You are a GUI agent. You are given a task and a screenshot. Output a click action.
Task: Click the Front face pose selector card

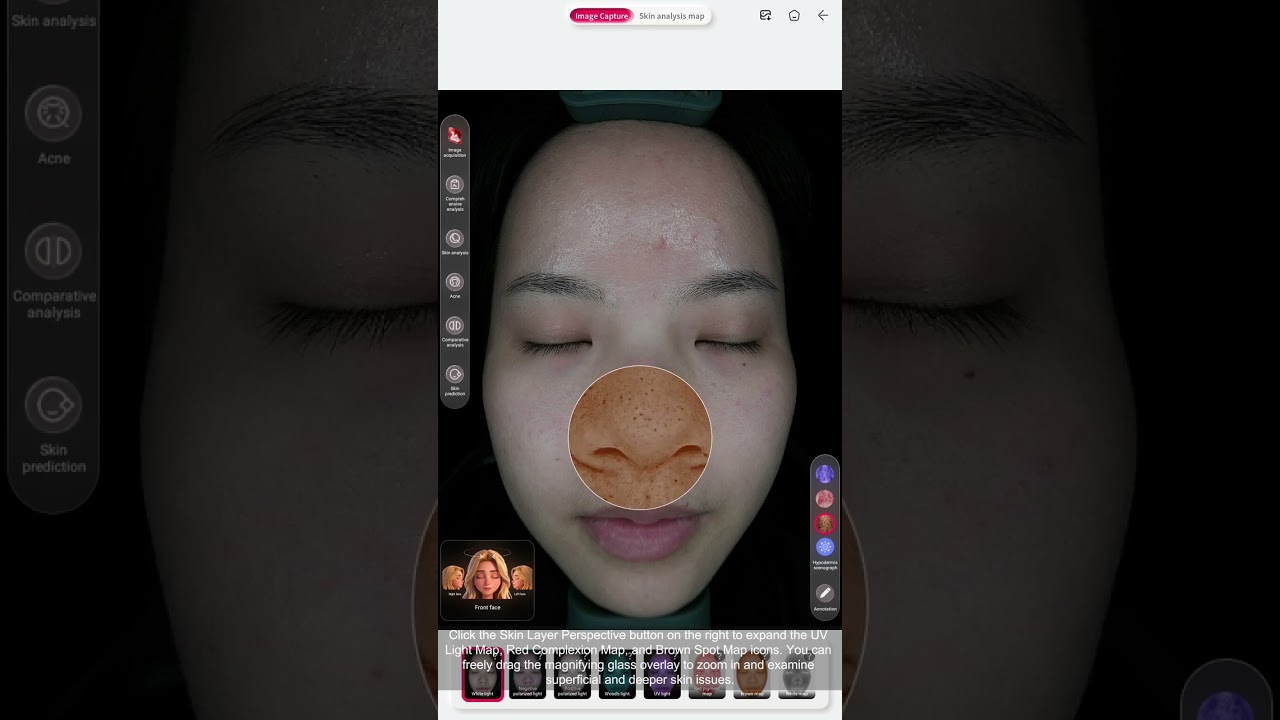coord(487,581)
